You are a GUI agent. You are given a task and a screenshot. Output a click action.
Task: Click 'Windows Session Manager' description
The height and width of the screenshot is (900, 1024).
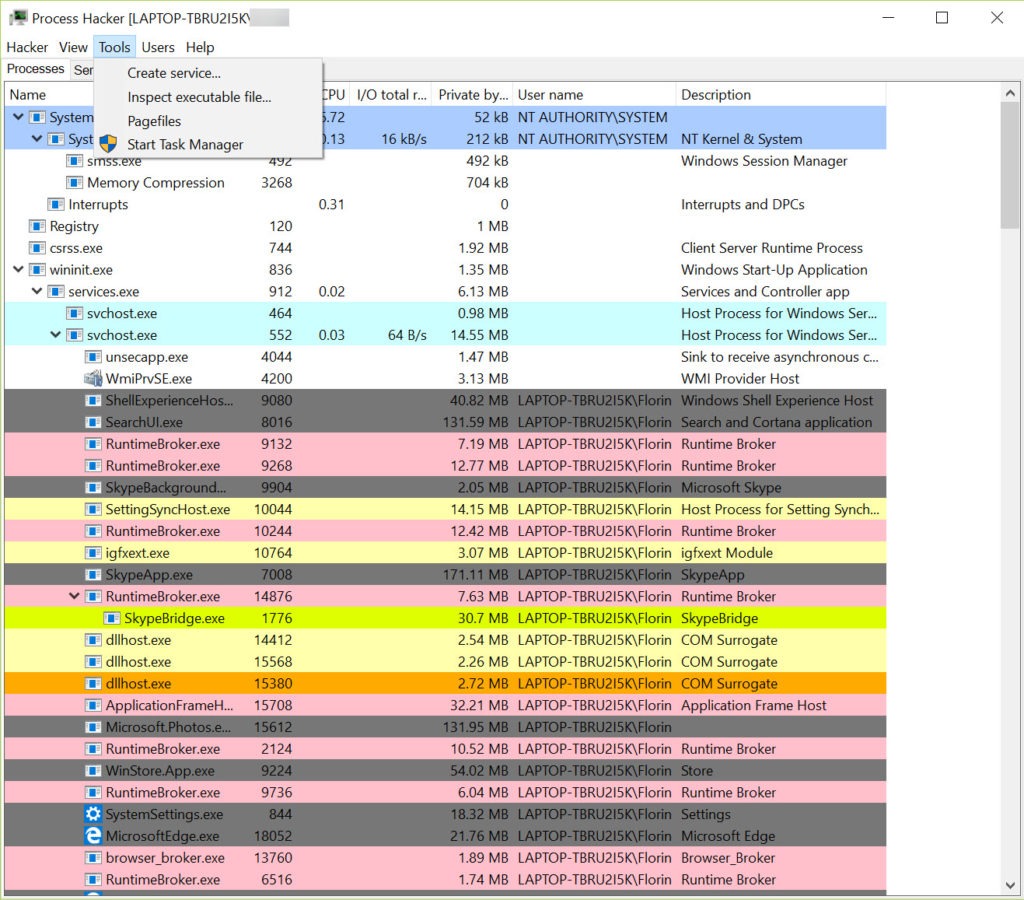tap(763, 161)
